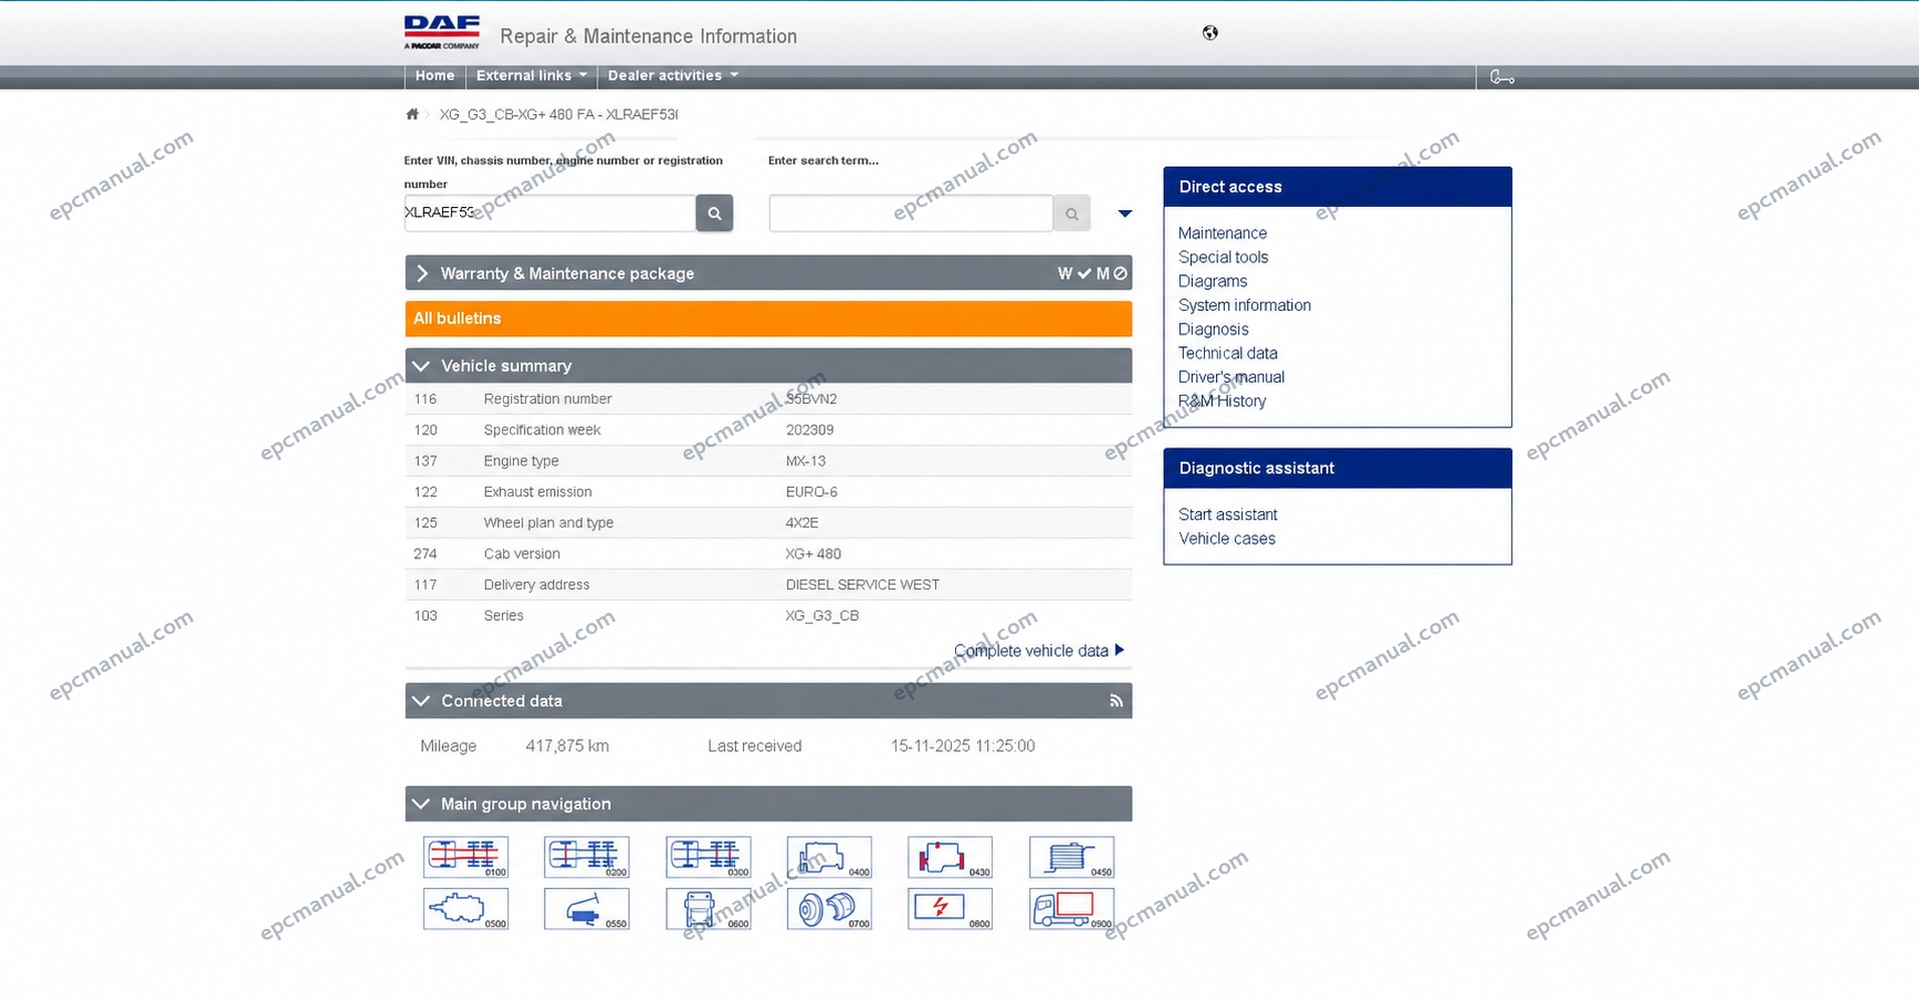The height and width of the screenshot is (1002, 1919).
Task: Focus the VIN or chassis number field
Action: click(549, 213)
